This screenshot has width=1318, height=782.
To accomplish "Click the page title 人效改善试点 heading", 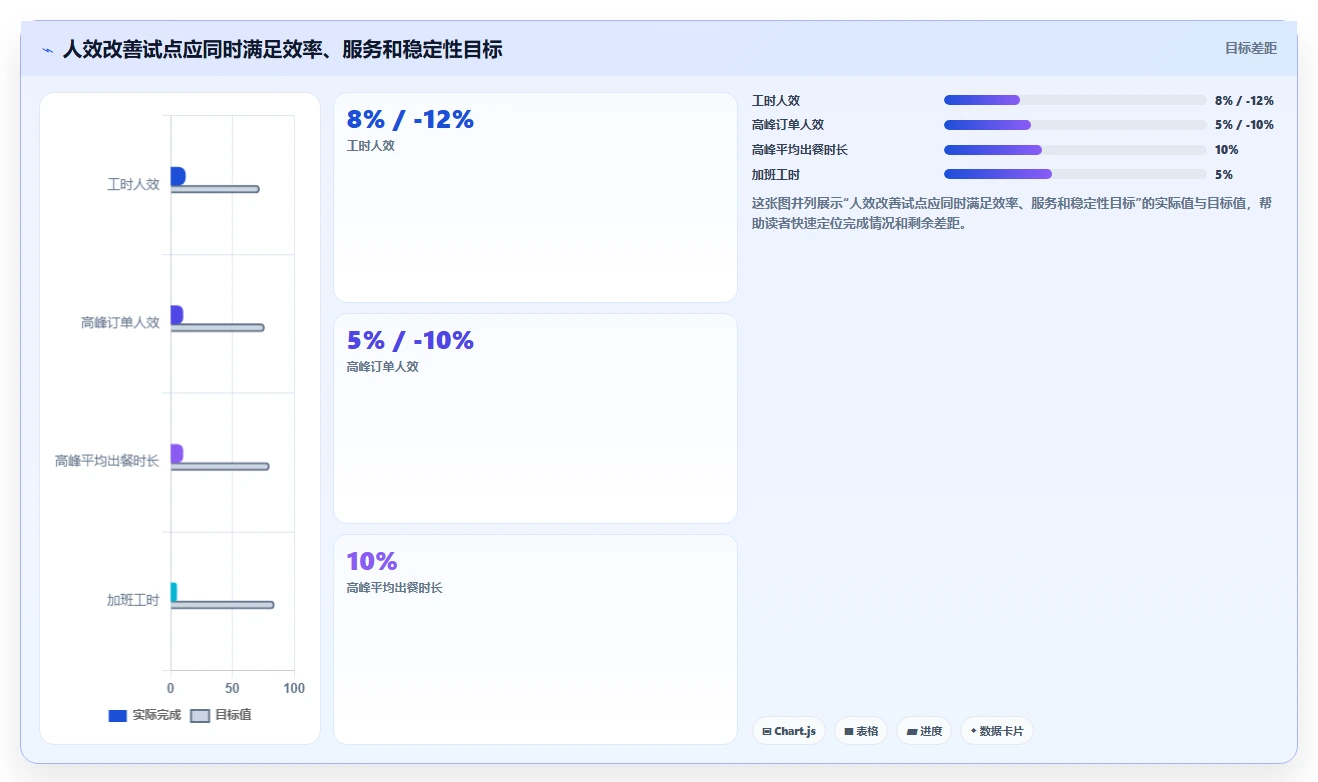I will [x=282, y=49].
